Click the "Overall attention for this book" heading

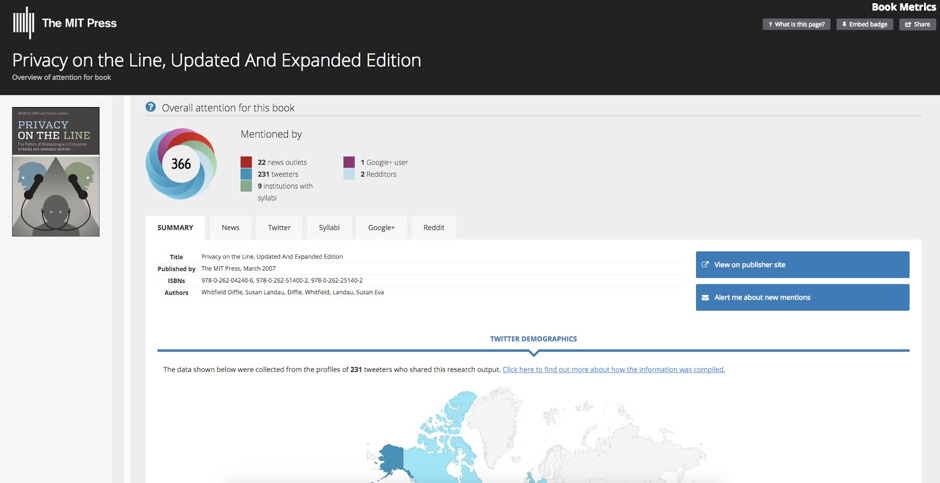[x=228, y=108]
